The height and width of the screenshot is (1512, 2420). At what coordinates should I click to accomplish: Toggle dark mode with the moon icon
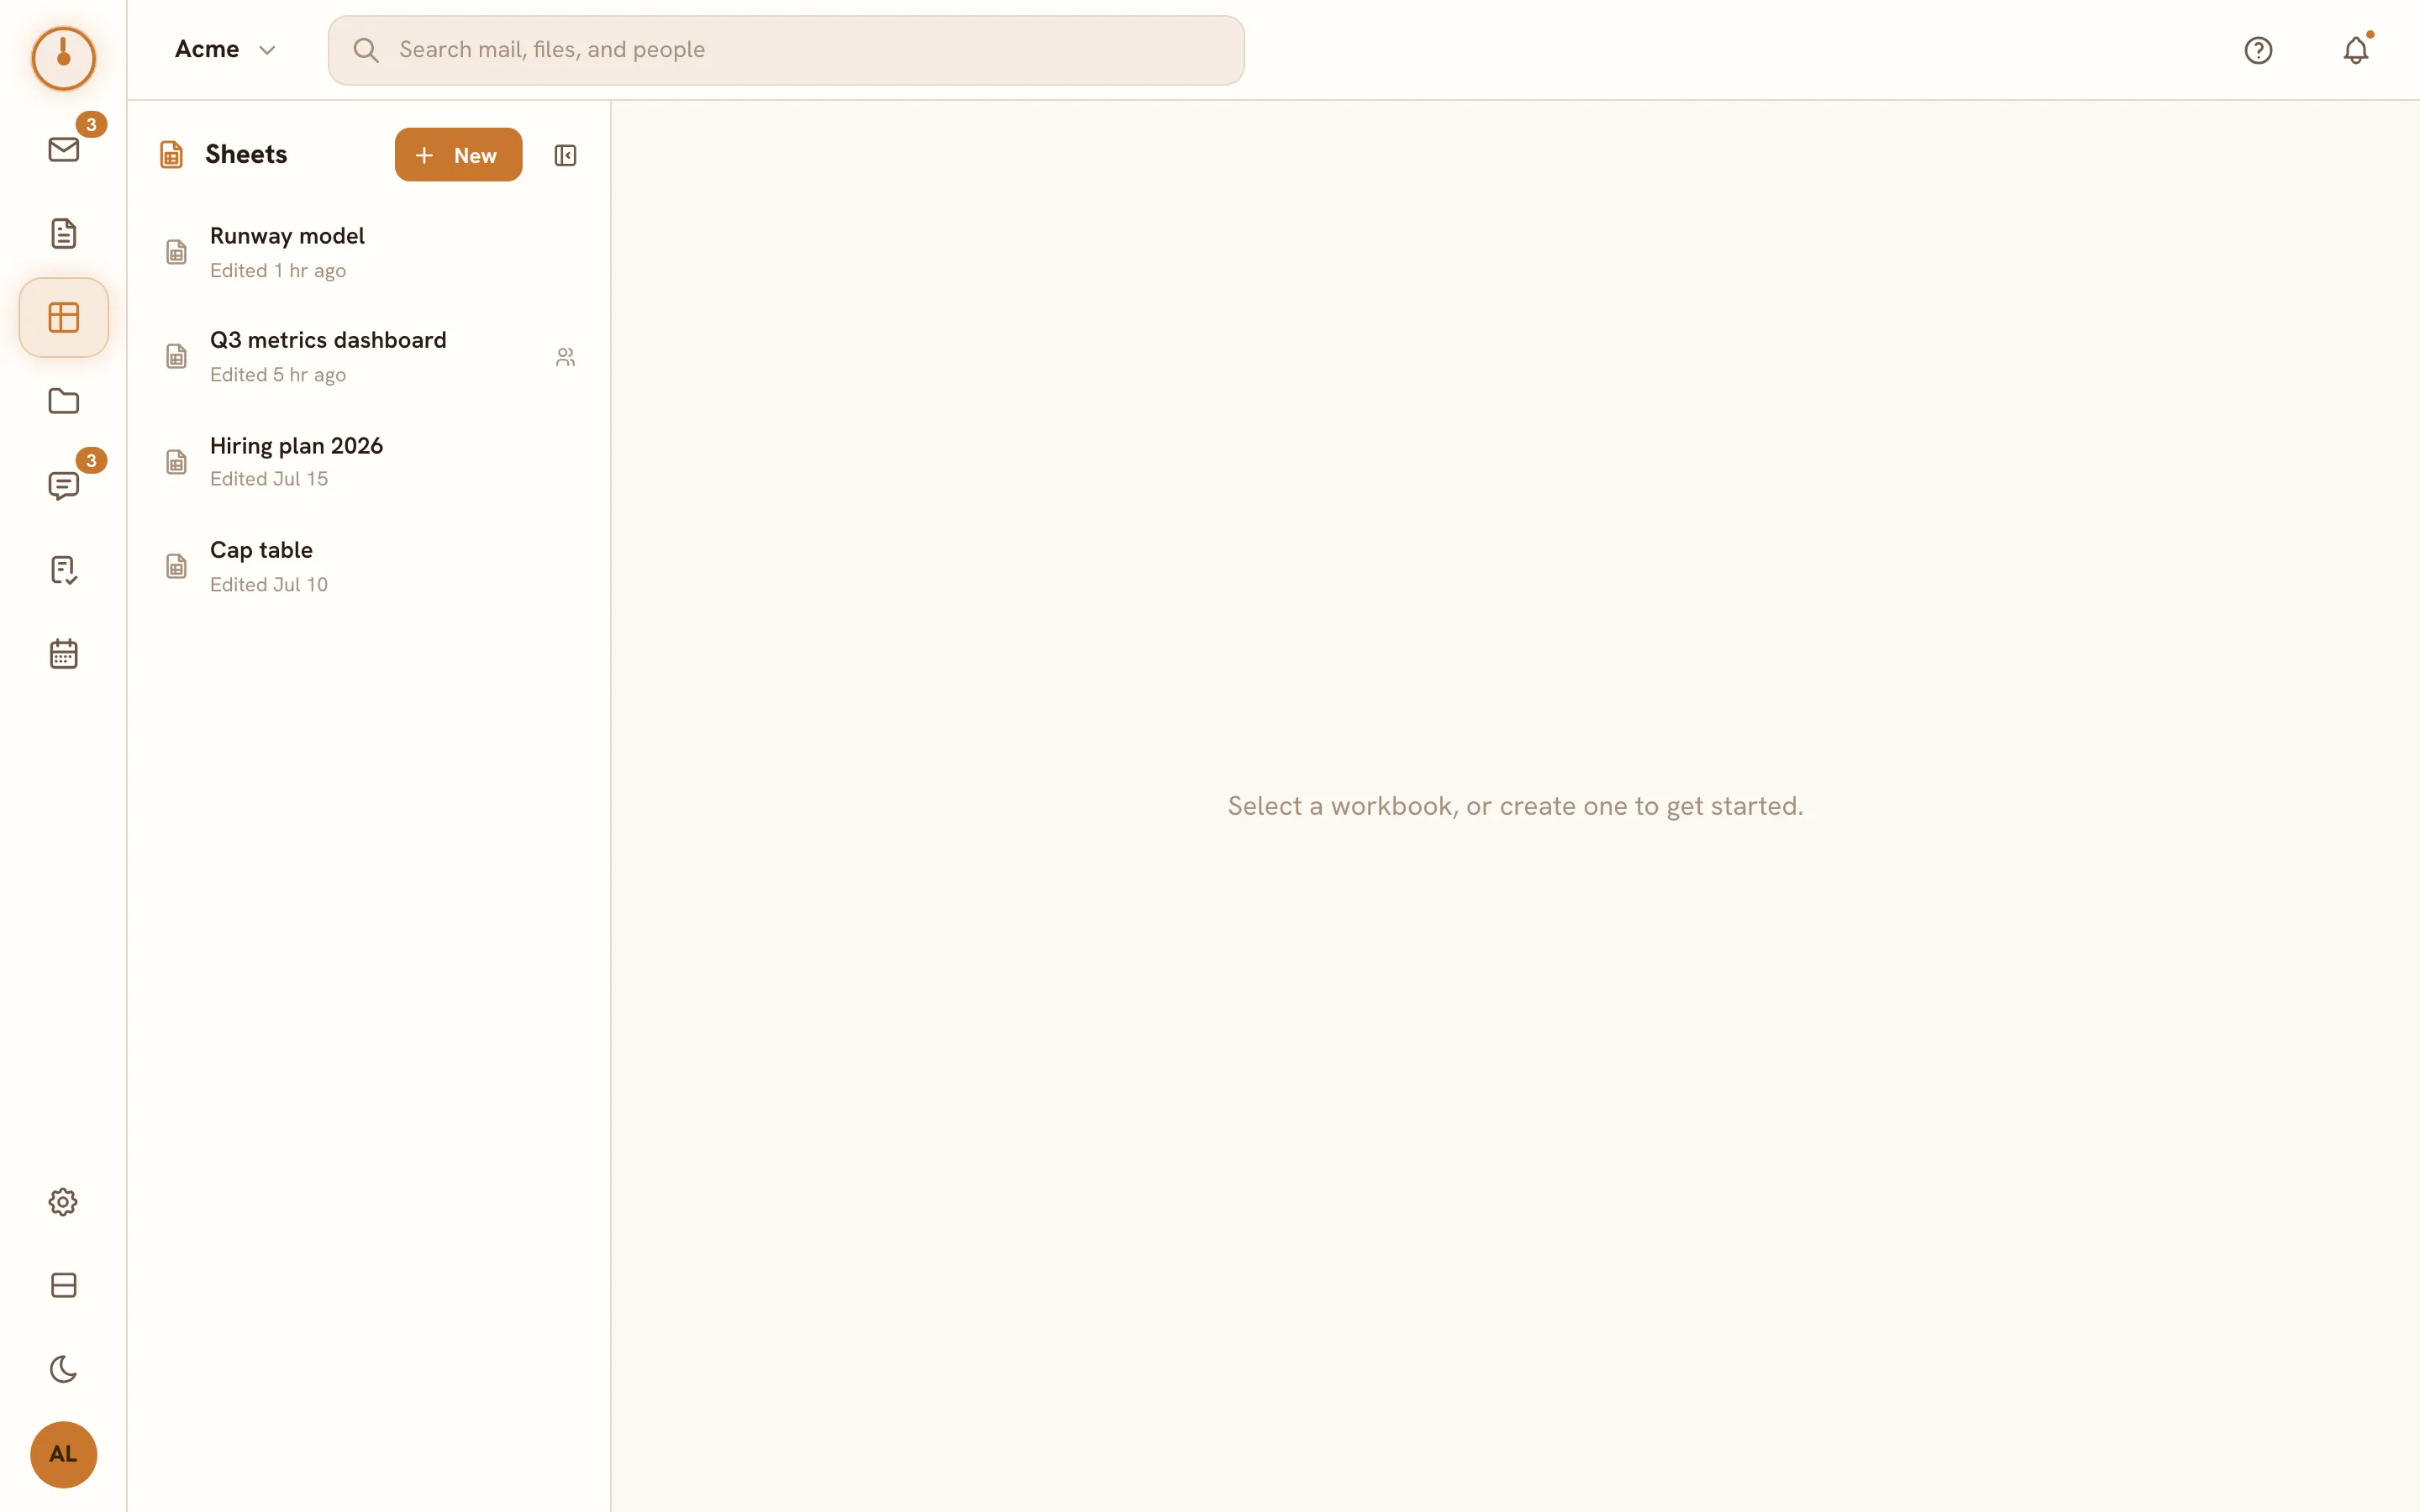coord(63,1370)
